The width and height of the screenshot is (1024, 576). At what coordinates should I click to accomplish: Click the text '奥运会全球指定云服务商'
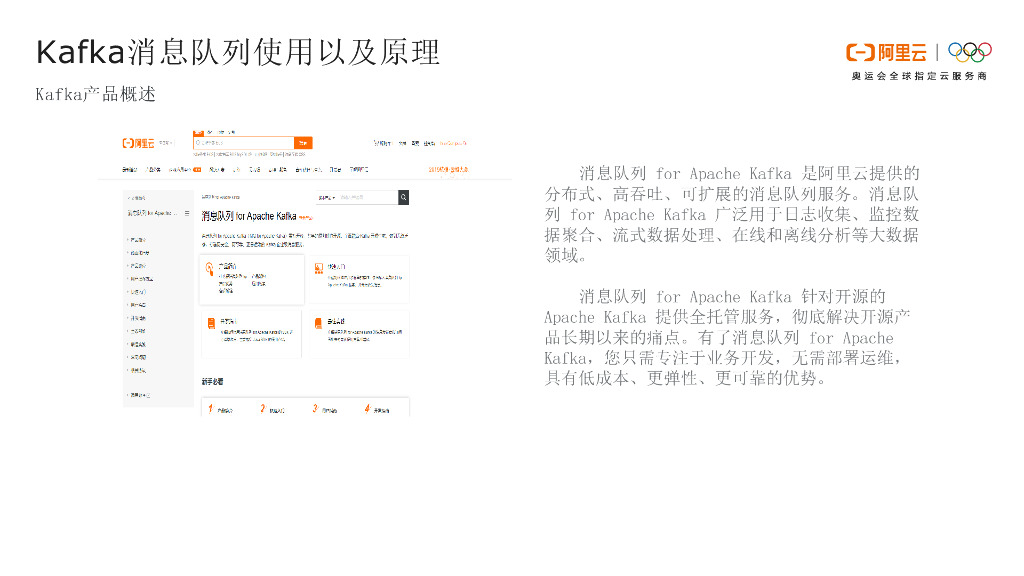coord(919,76)
